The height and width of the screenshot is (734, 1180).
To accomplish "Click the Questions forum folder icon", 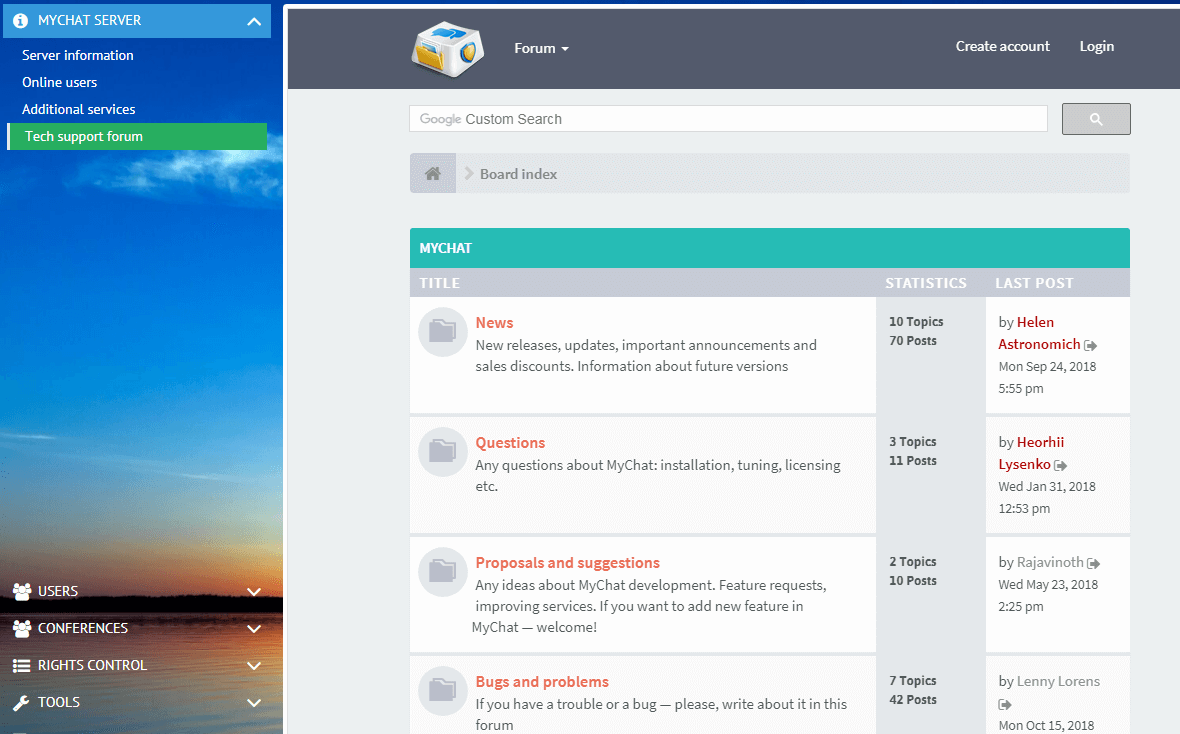I will point(443,452).
